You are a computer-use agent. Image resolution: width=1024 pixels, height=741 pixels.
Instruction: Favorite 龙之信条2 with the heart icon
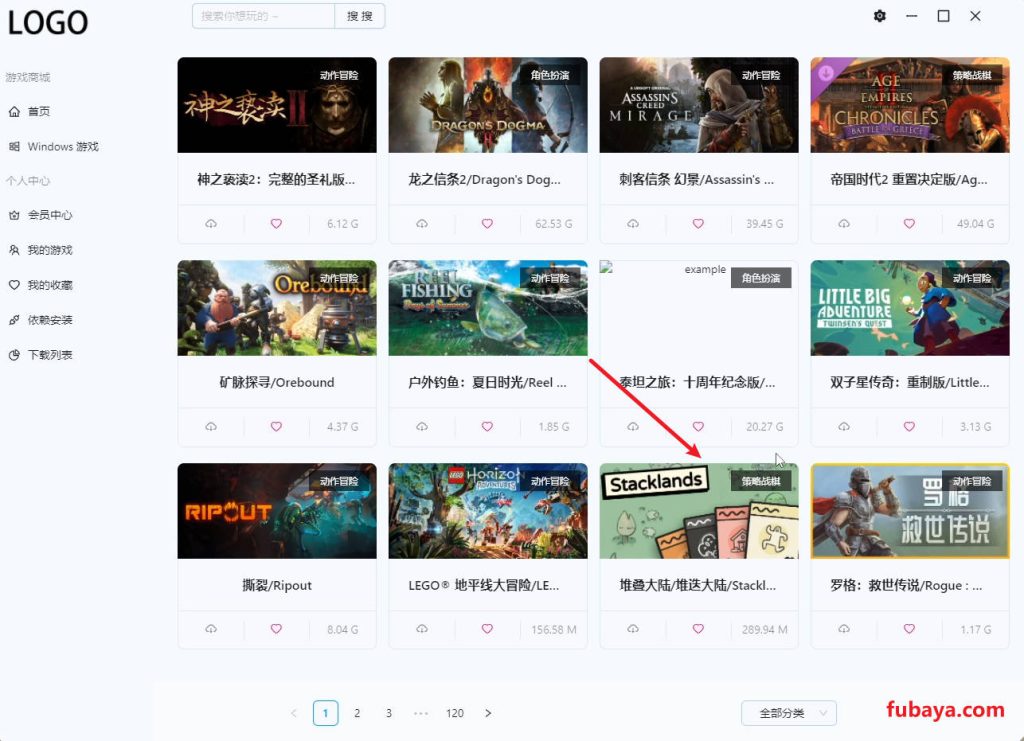tap(487, 224)
